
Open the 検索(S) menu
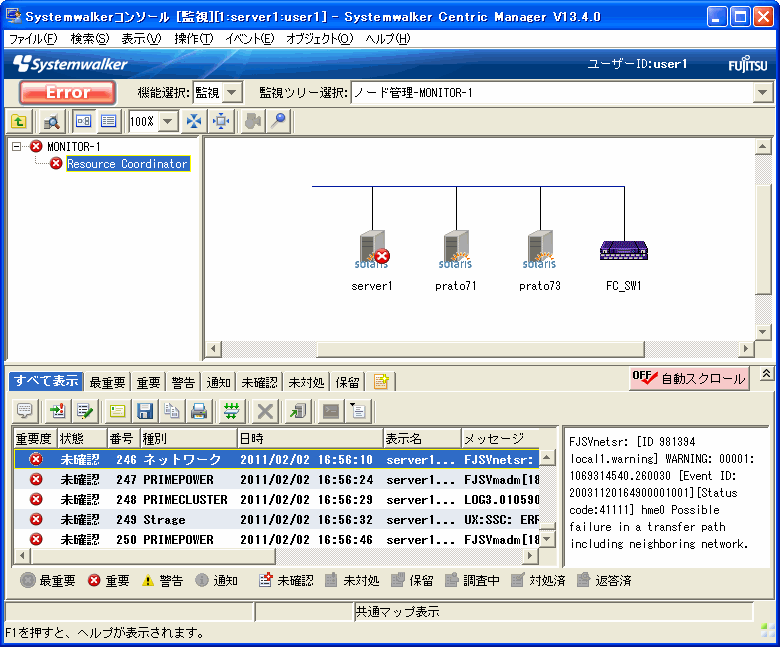90,39
